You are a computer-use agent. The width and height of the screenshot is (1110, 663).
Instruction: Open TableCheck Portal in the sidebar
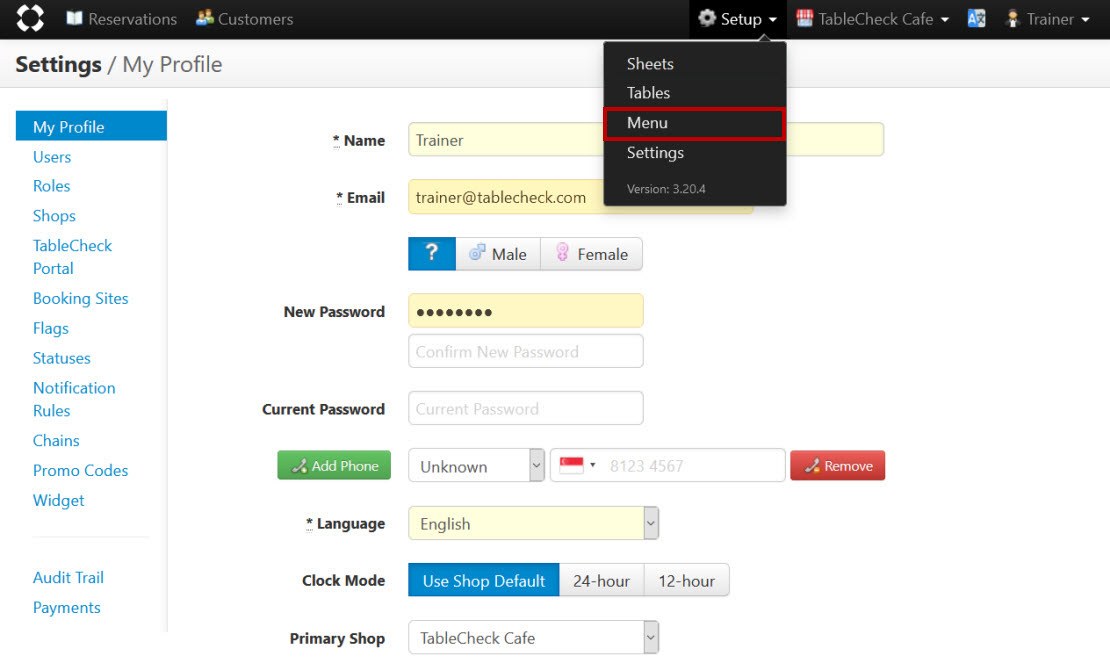point(72,257)
